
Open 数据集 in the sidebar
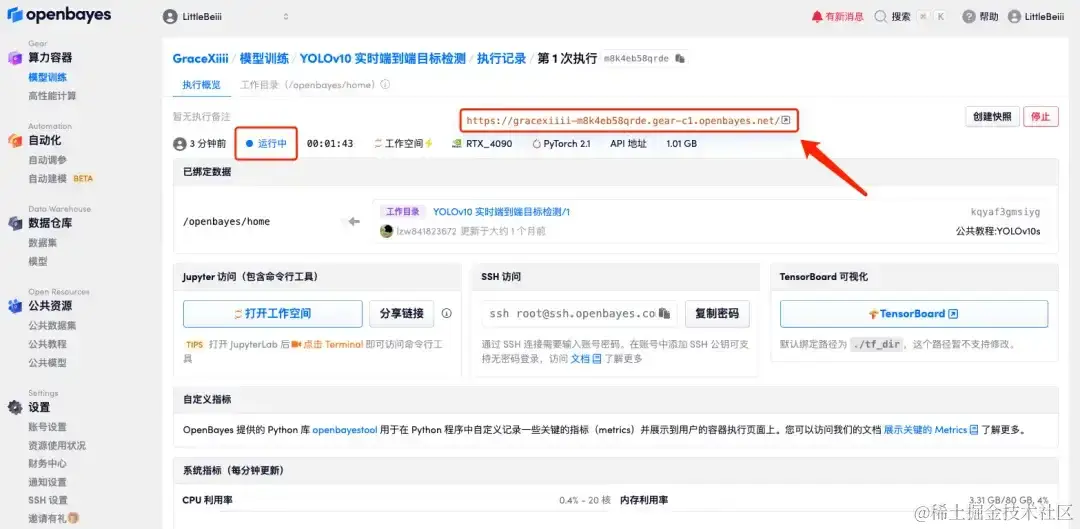43,242
